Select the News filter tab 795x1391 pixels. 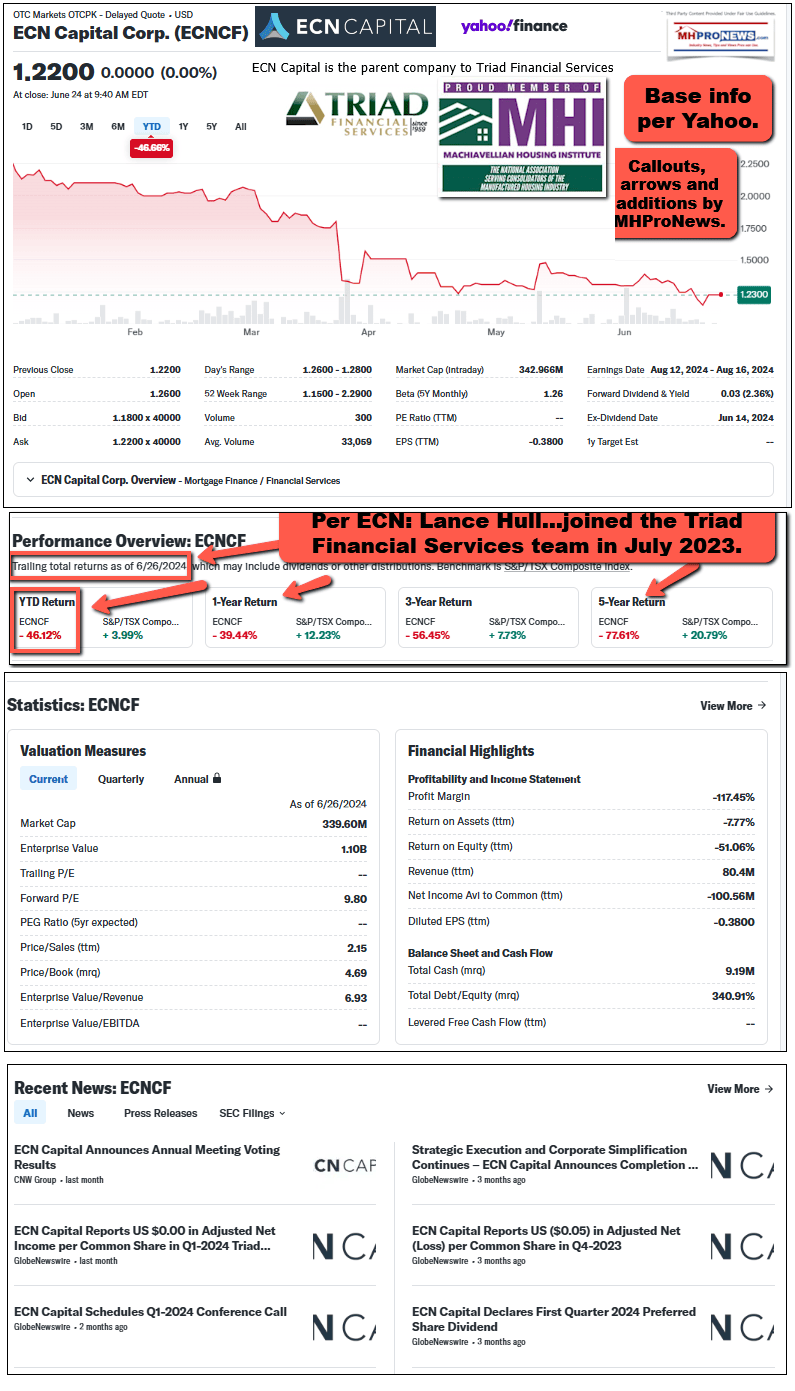click(x=81, y=1113)
